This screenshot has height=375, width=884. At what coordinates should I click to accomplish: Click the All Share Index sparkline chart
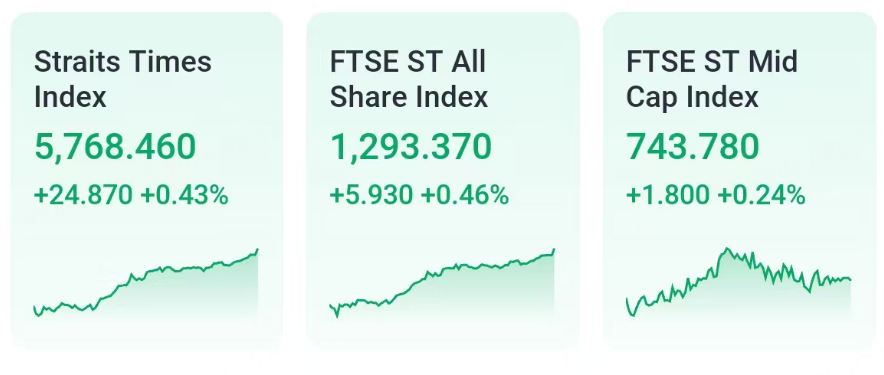[x=442, y=285]
